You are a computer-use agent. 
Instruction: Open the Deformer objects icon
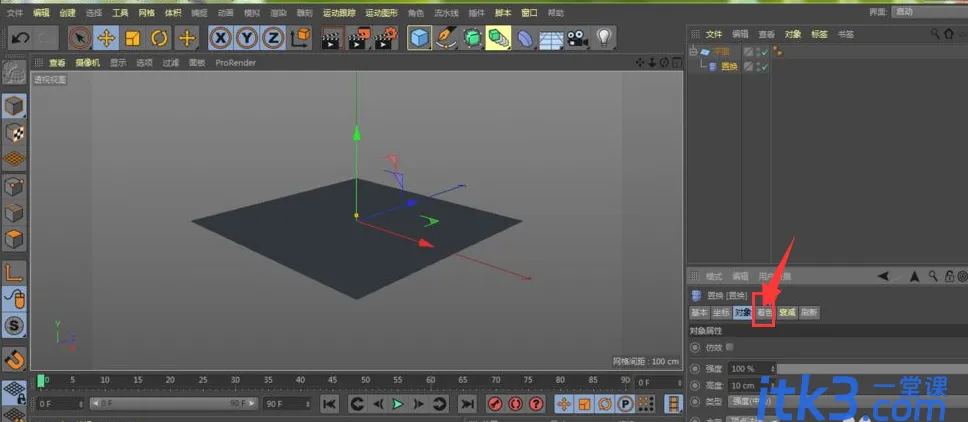click(x=524, y=38)
